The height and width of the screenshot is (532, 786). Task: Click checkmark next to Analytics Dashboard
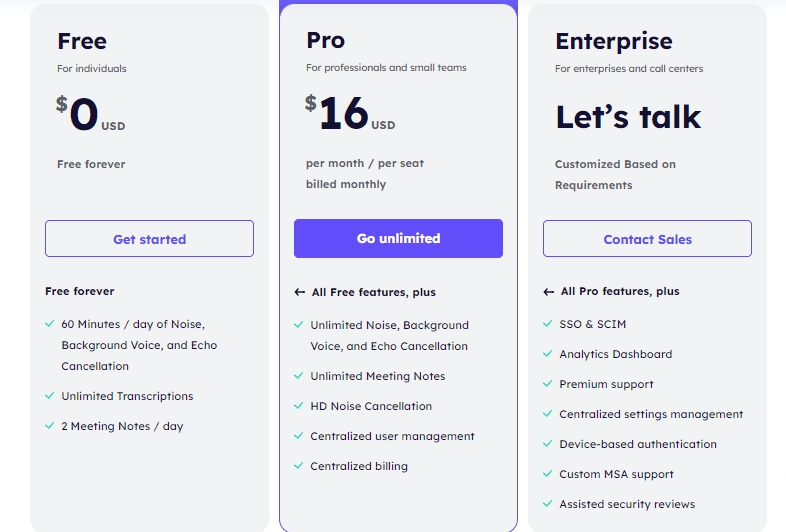pyautogui.click(x=547, y=353)
